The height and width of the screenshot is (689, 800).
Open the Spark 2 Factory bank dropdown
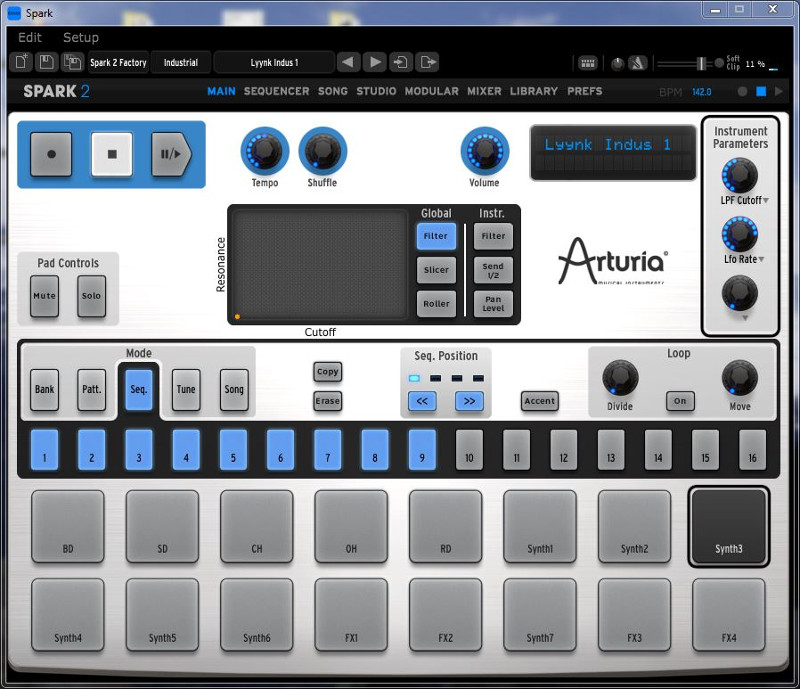coord(118,62)
